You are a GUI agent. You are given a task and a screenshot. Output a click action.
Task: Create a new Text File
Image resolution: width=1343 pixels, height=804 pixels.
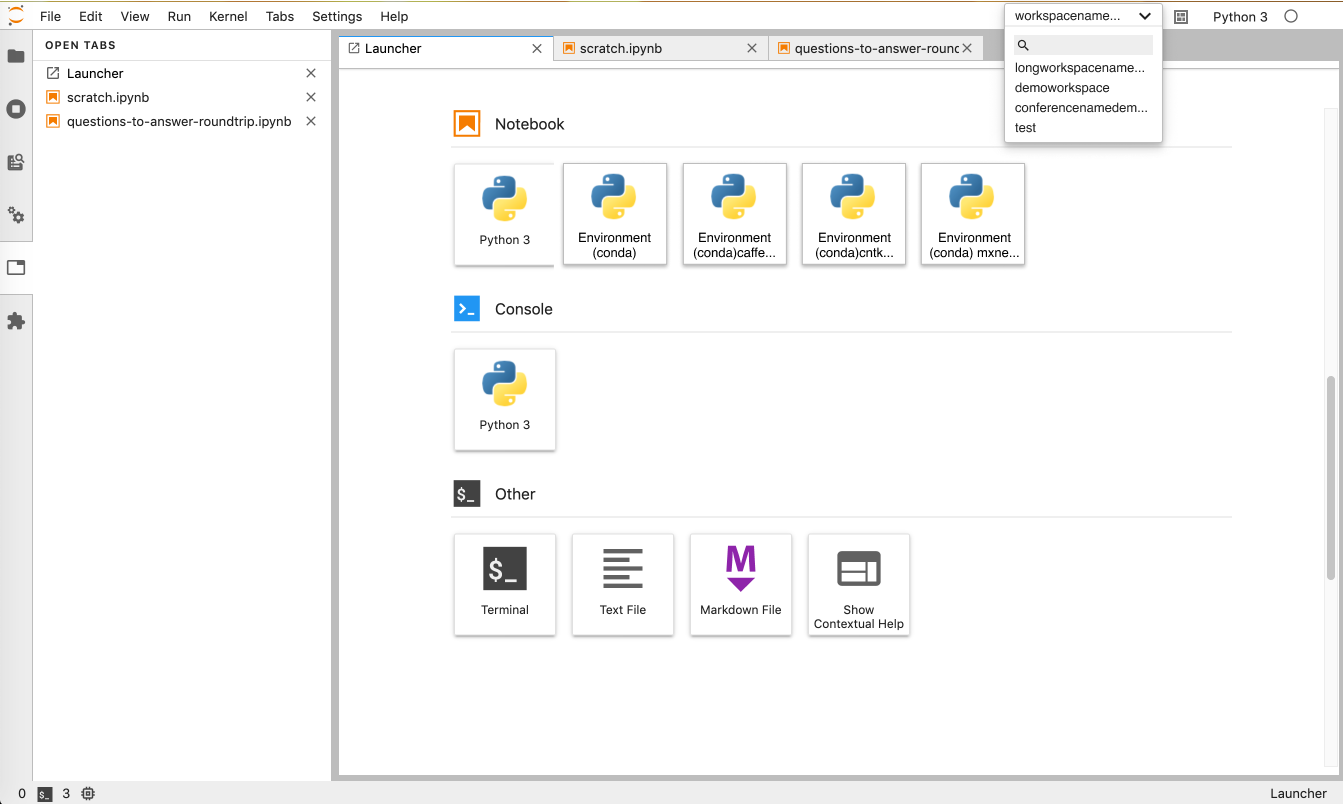[x=623, y=584]
